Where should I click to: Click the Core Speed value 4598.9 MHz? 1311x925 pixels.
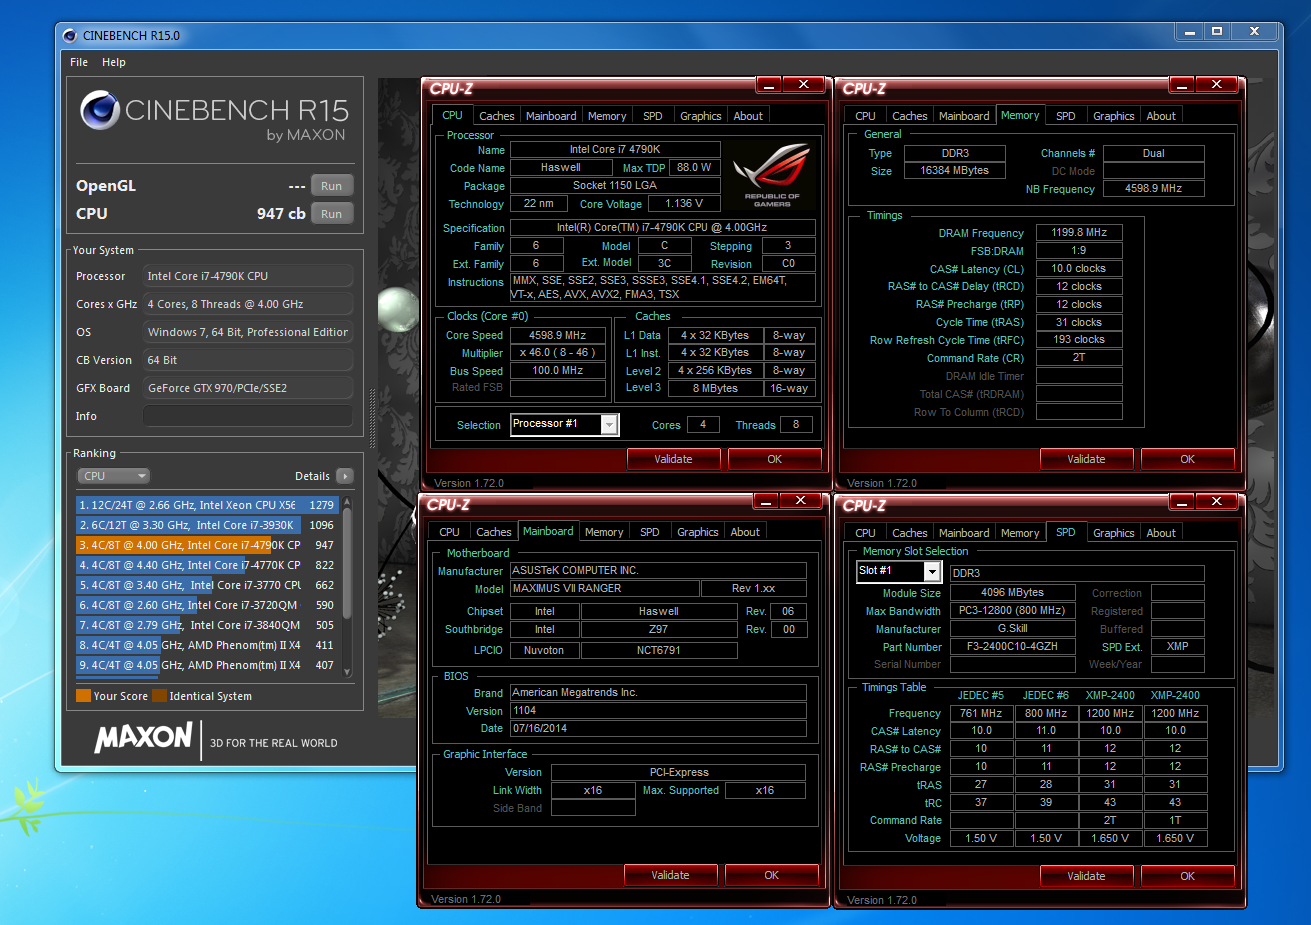558,336
